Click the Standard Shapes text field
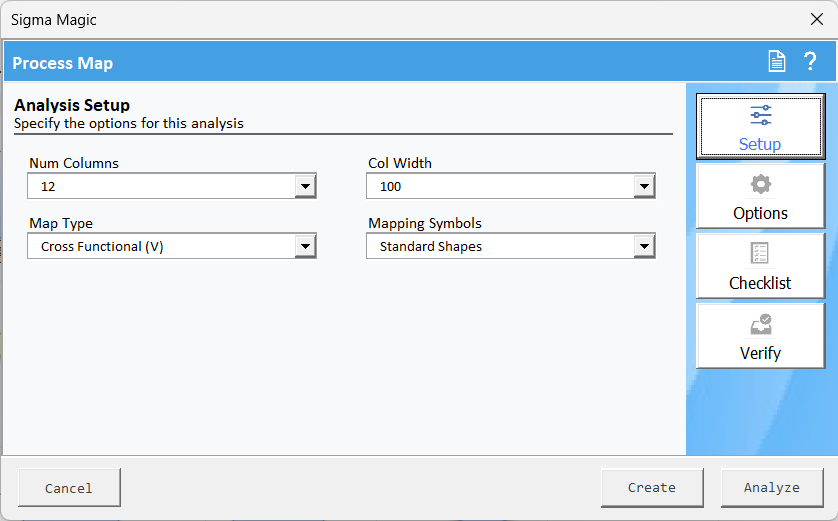The width and height of the screenshot is (838, 521). tap(500, 246)
